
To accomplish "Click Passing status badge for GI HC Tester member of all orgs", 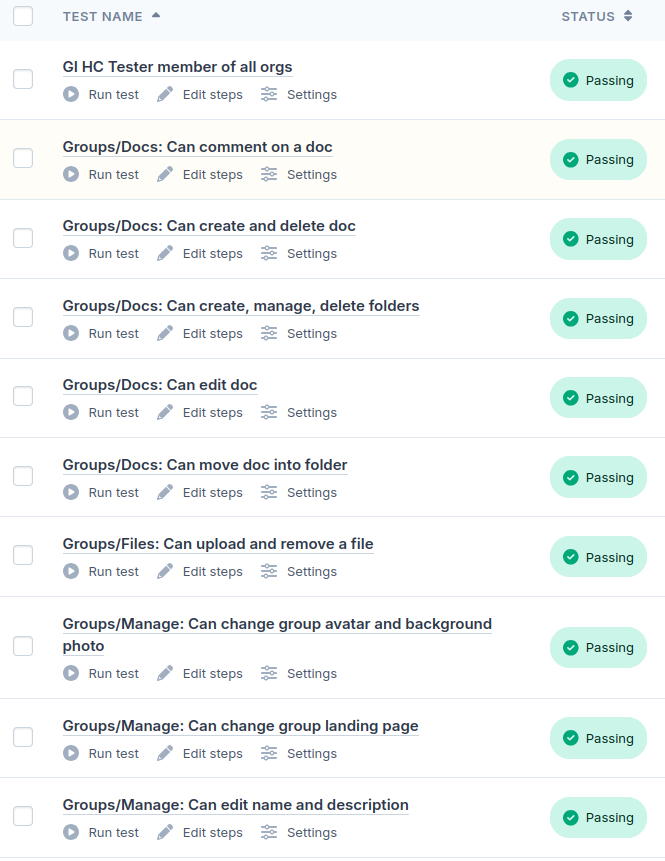I will [598, 80].
